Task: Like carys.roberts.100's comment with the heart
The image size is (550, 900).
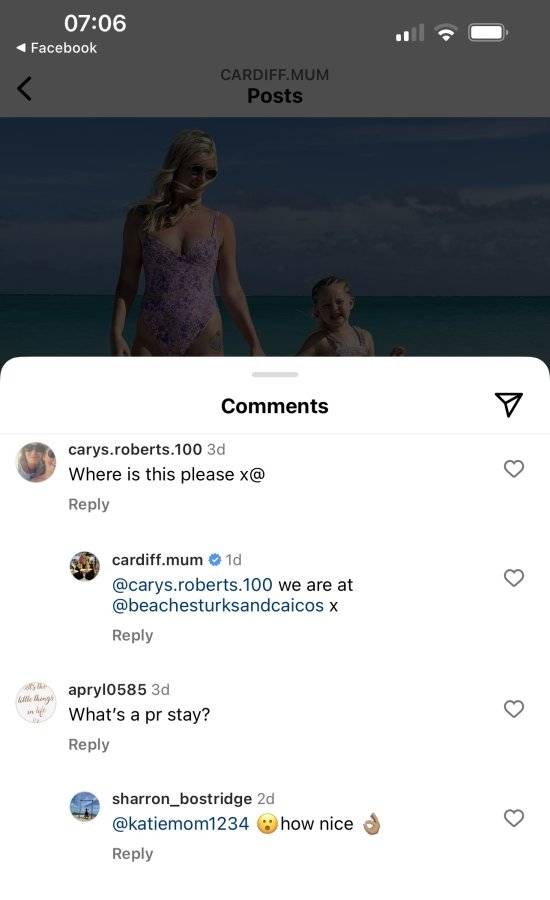Action: (x=514, y=468)
